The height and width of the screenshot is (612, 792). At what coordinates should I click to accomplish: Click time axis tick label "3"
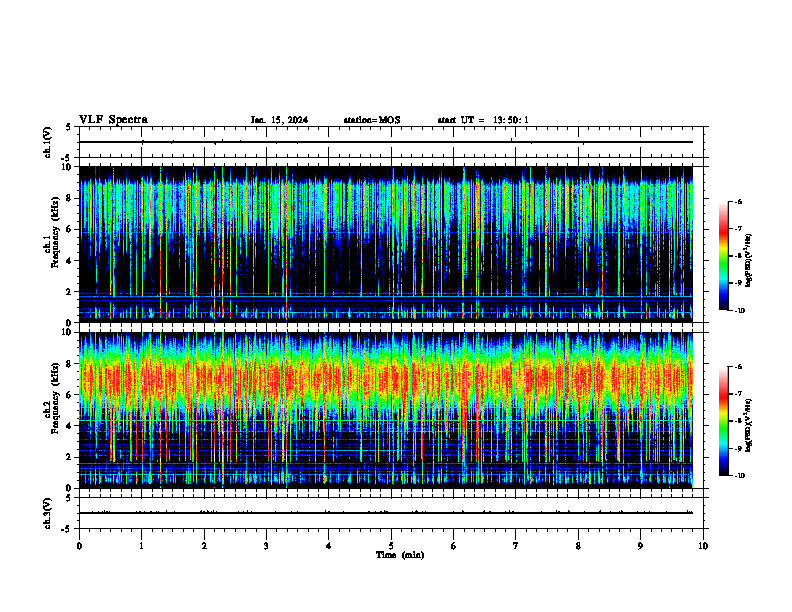[x=266, y=546]
